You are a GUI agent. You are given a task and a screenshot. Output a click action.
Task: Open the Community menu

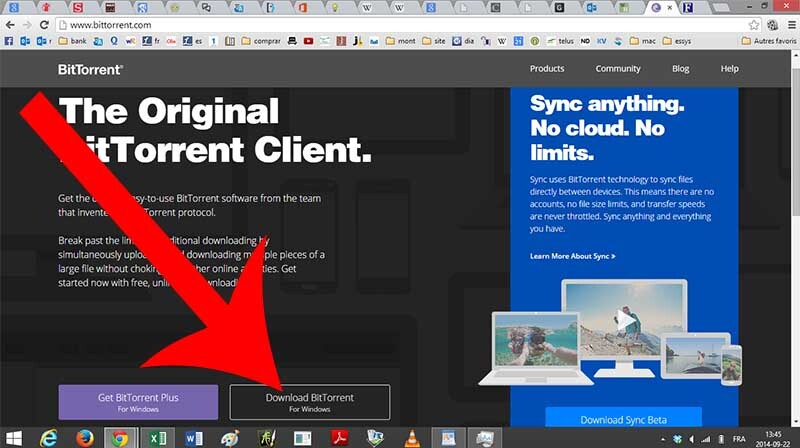[618, 68]
